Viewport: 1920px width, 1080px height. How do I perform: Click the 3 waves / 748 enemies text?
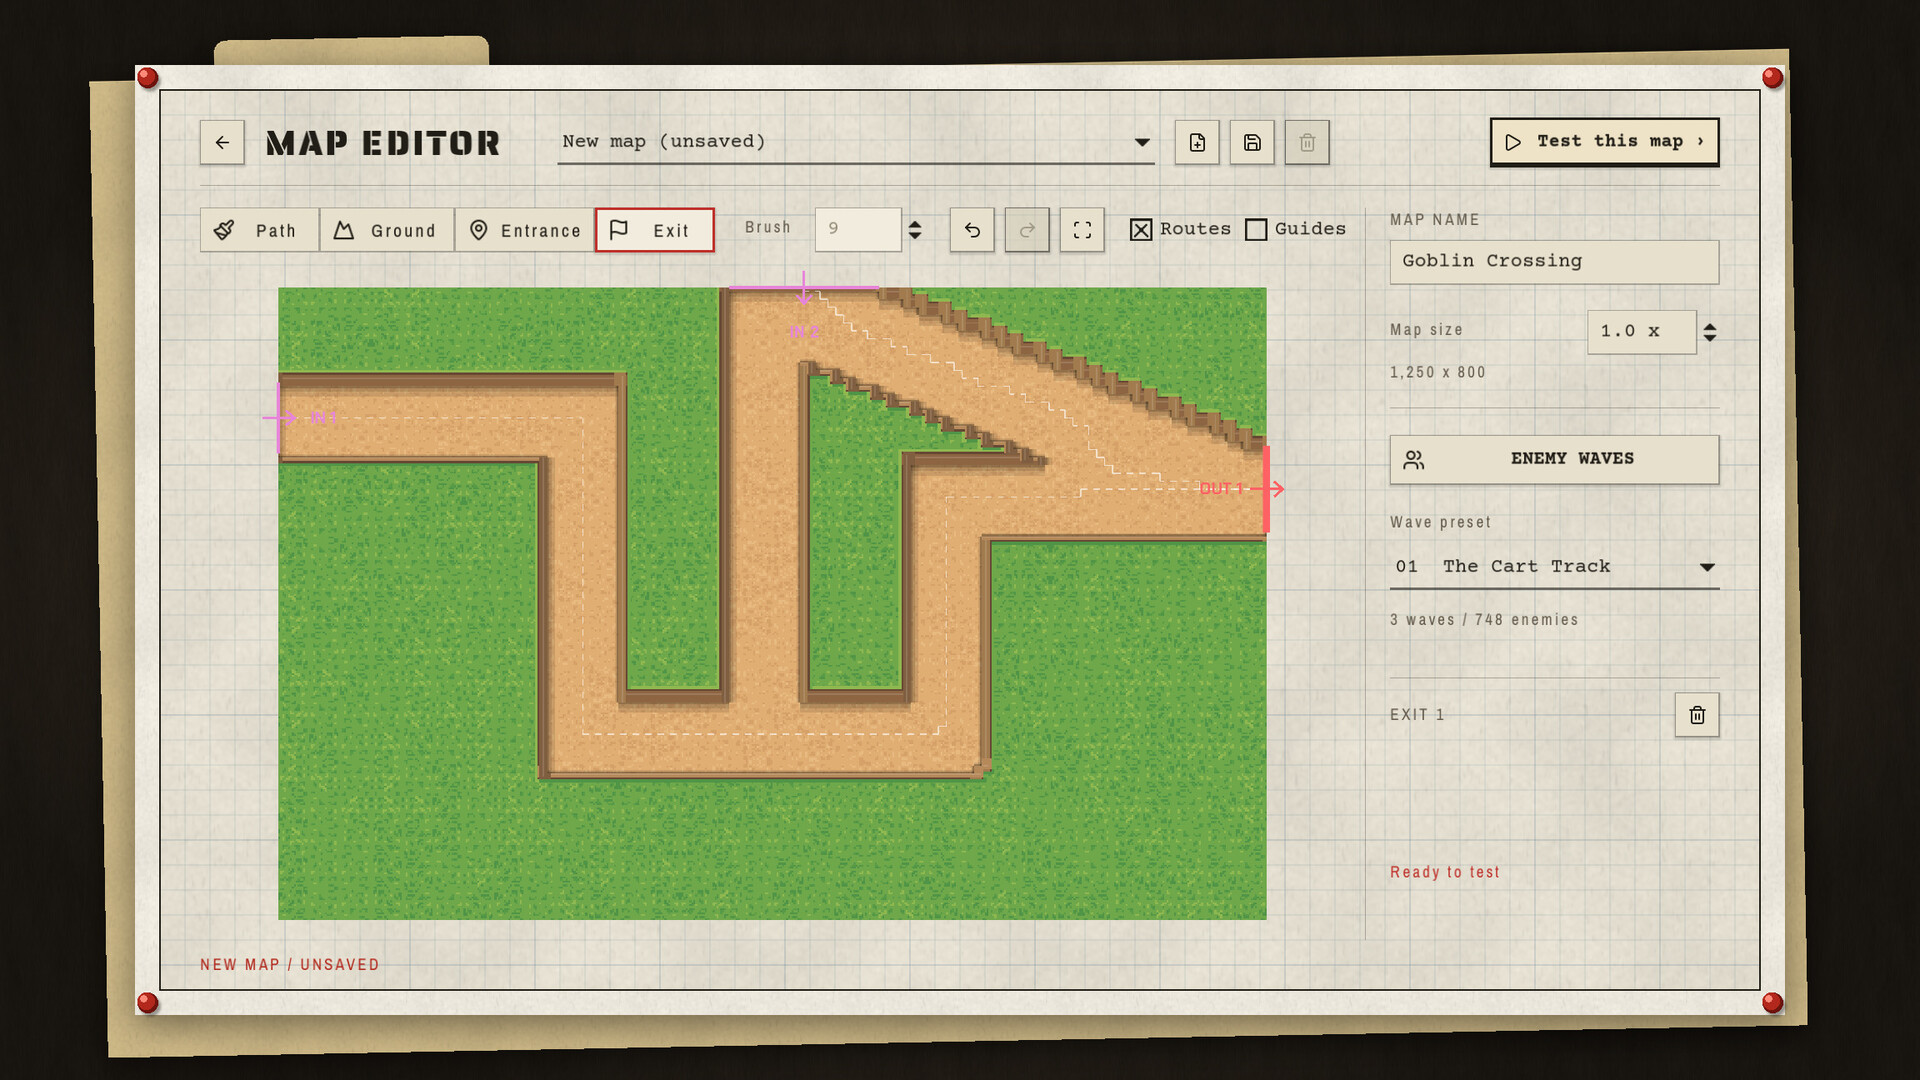tap(1484, 620)
